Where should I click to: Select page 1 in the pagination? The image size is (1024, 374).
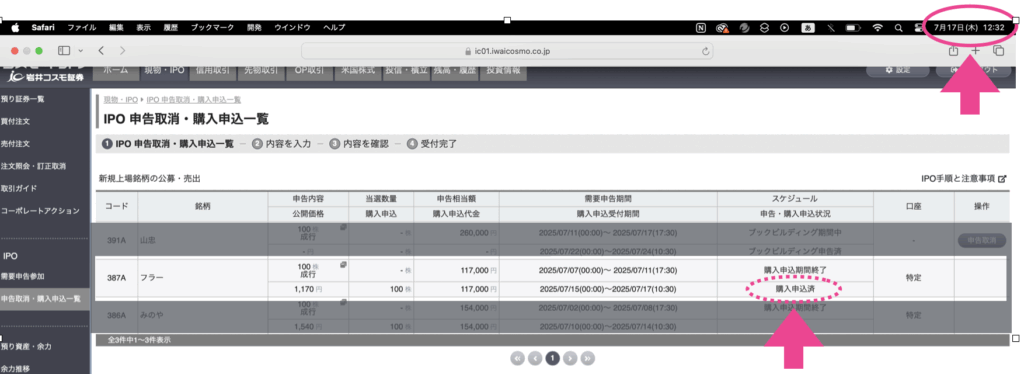pyautogui.click(x=552, y=358)
